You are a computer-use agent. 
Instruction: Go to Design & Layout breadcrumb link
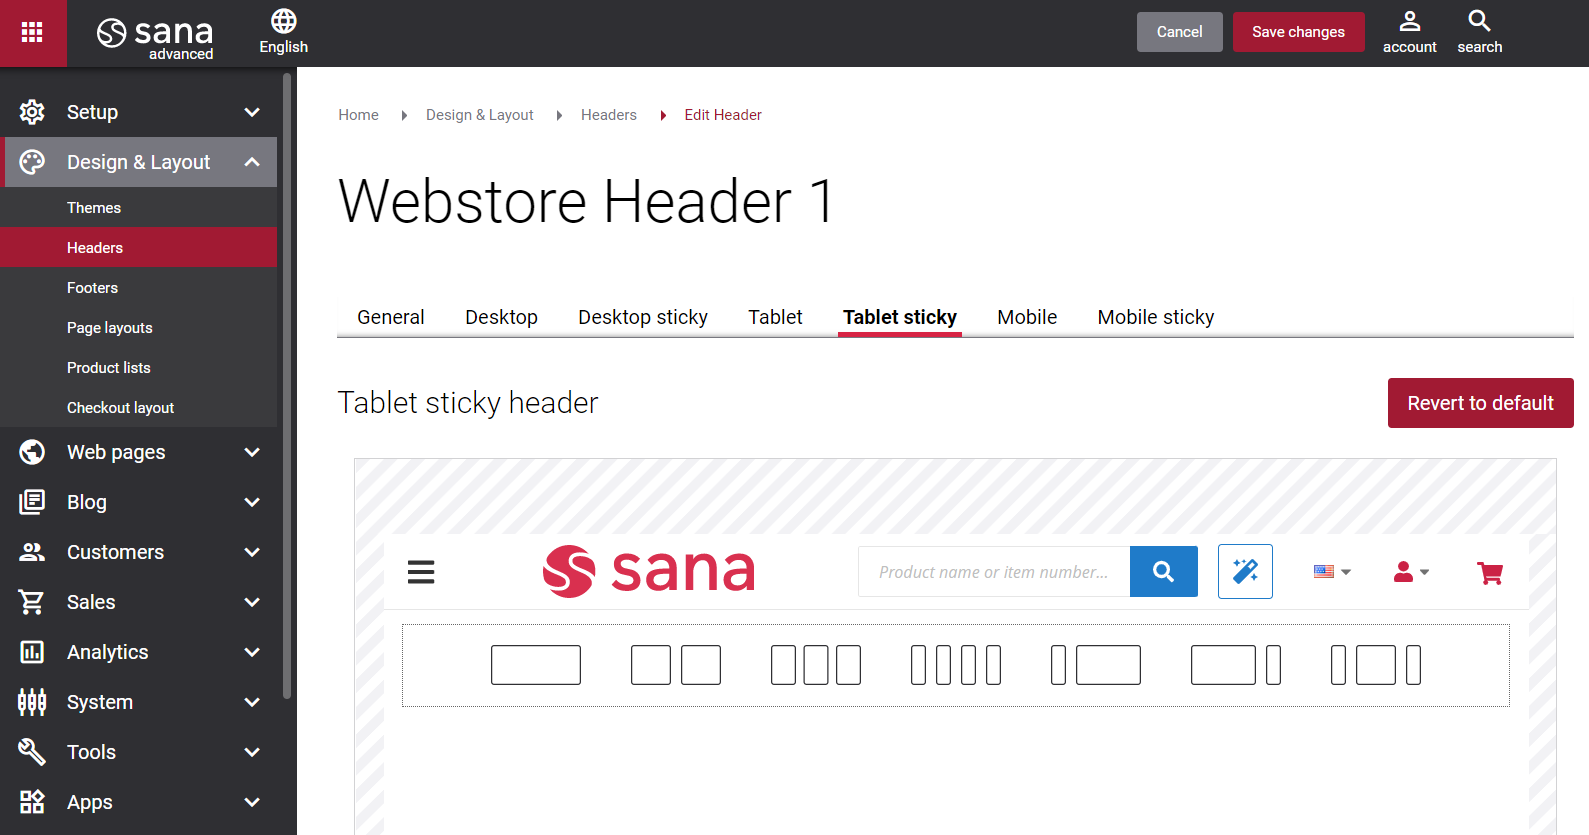480,115
